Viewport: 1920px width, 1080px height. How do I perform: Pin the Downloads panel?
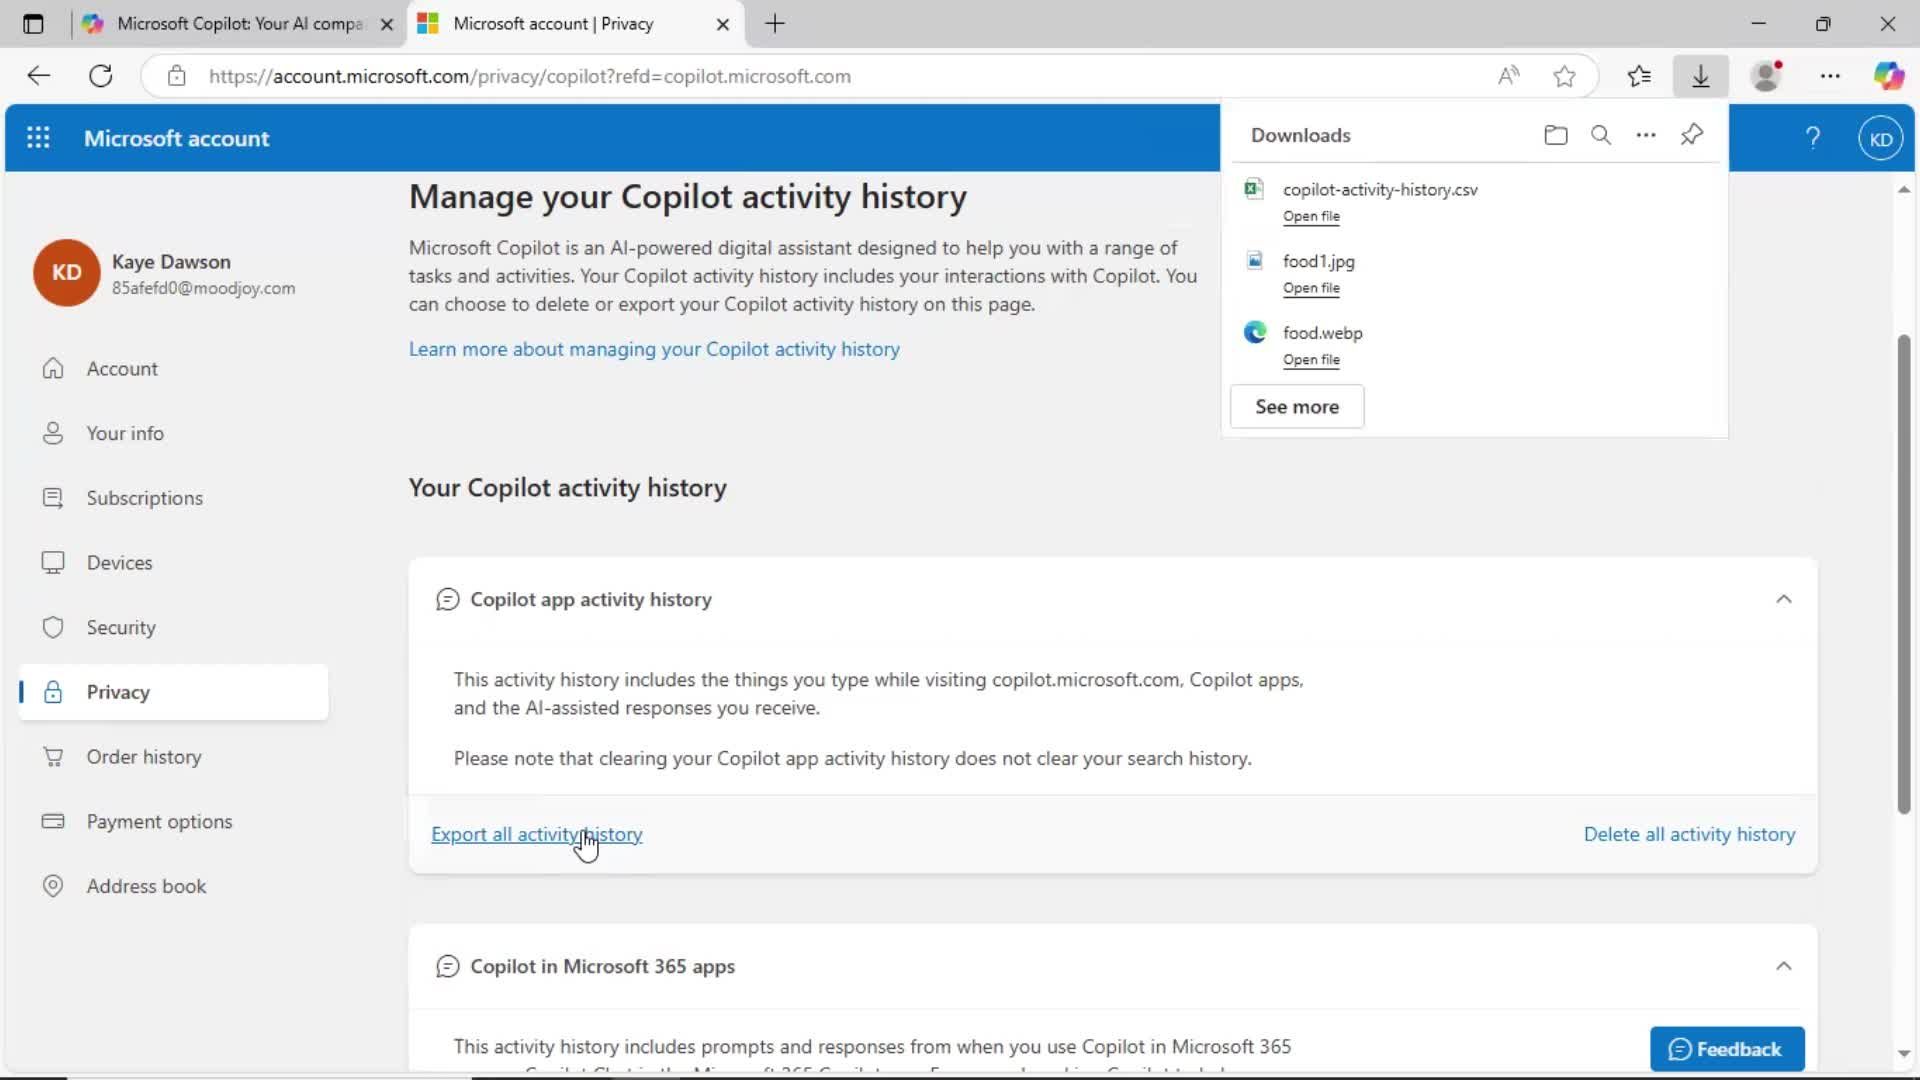(x=1692, y=135)
